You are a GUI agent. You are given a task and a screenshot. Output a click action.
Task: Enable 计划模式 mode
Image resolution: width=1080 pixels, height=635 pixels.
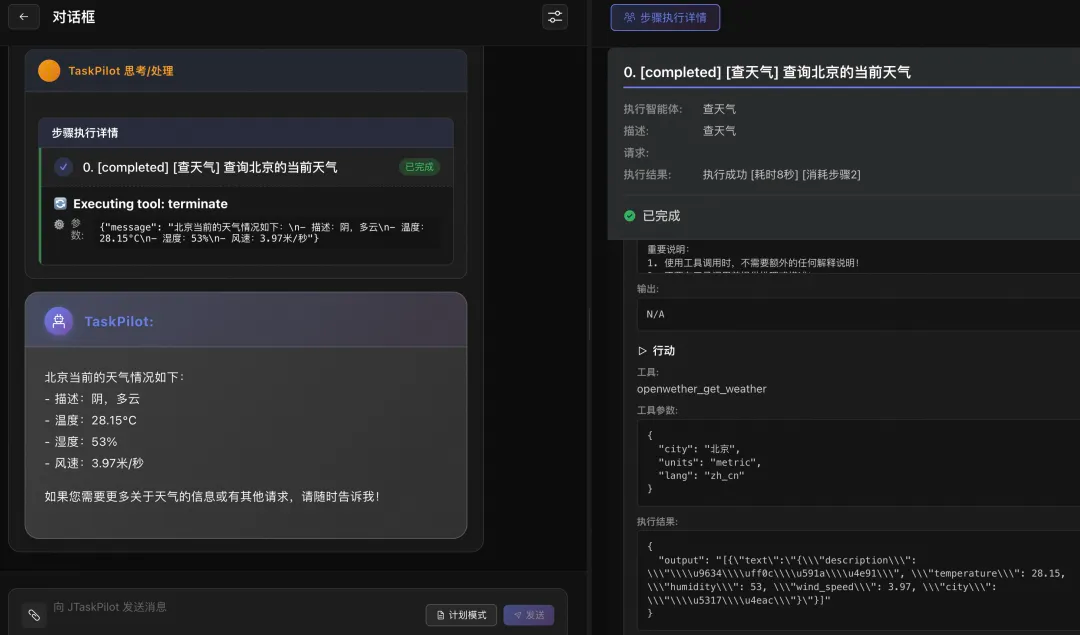click(x=460, y=615)
